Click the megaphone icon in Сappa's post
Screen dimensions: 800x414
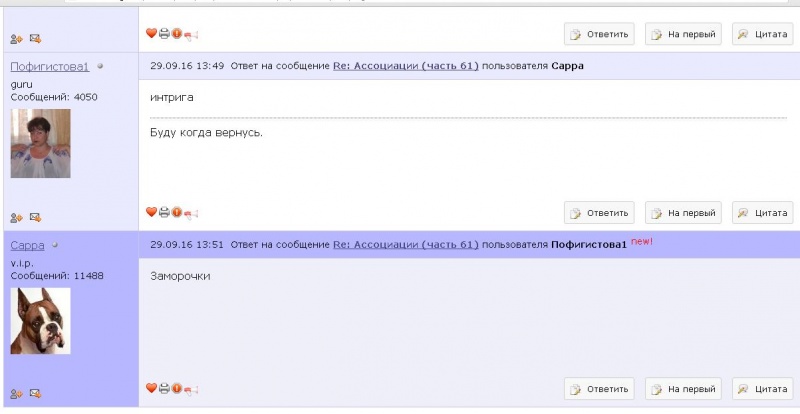191,388
